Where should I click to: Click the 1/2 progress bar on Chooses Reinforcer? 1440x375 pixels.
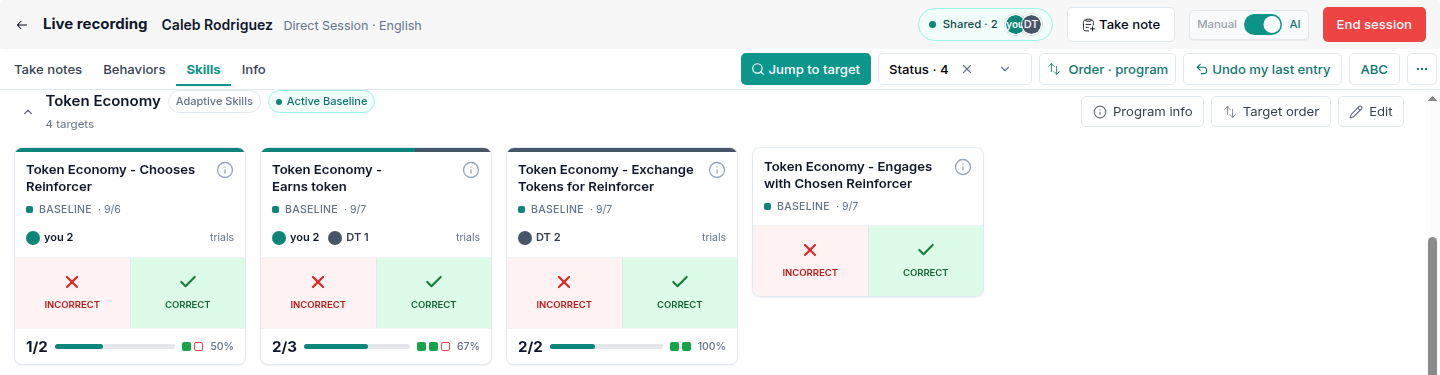115,346
